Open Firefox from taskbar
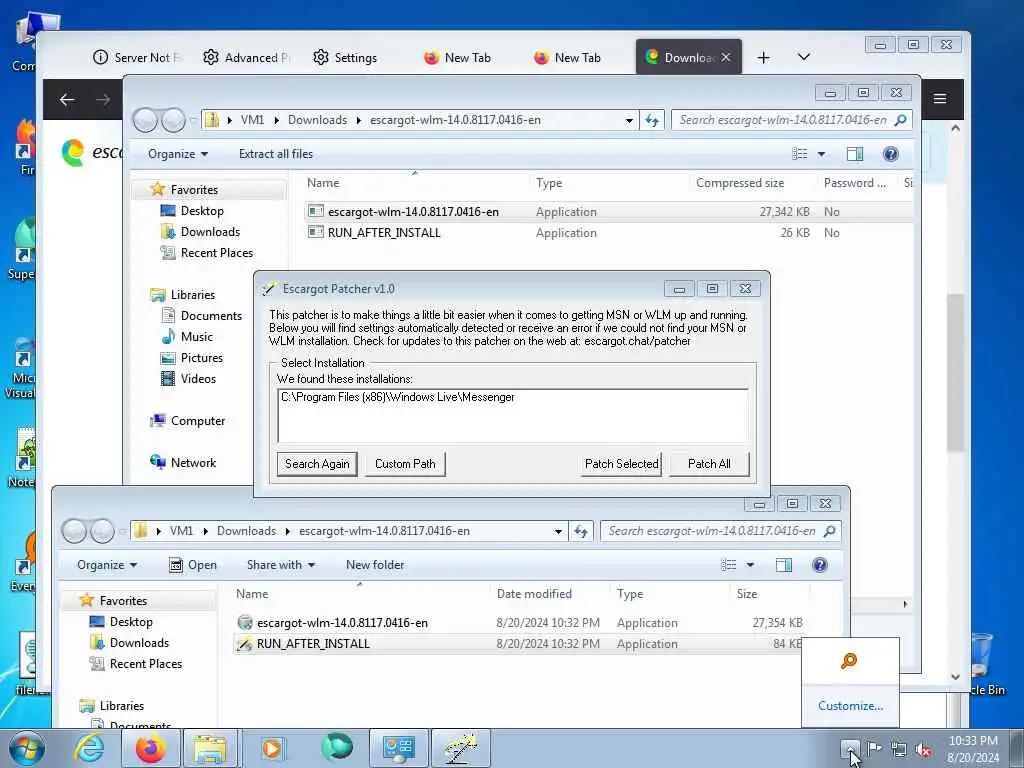This screenshot has height=768, width=1024. [150, 748]
